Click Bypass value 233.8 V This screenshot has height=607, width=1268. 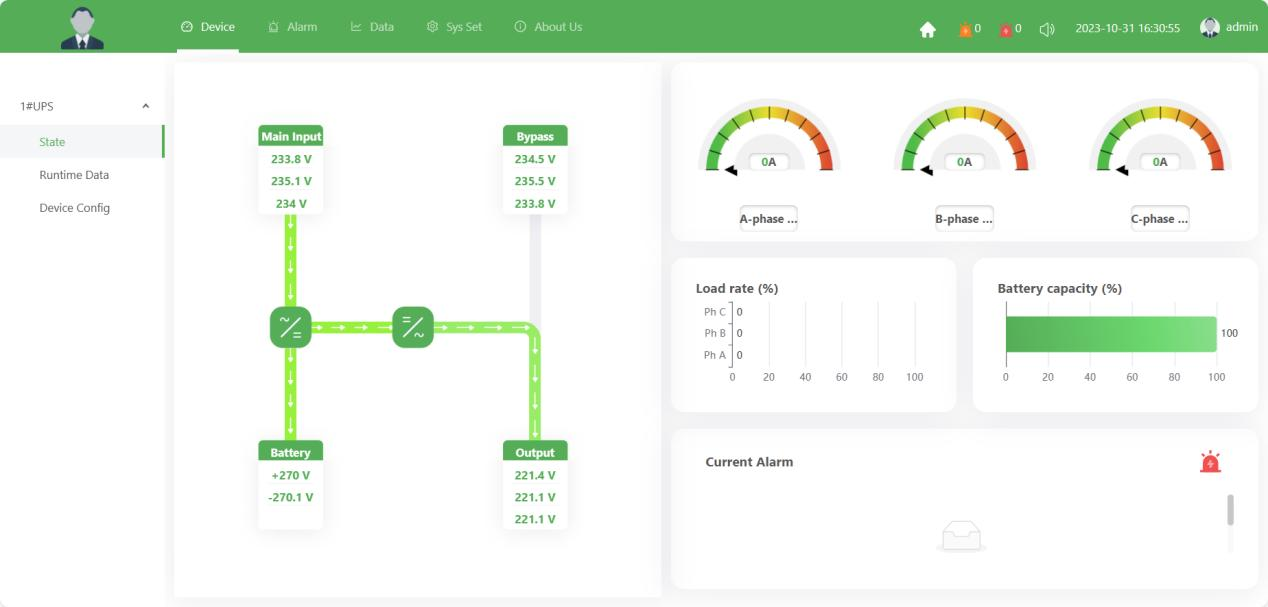click(535, 203)
